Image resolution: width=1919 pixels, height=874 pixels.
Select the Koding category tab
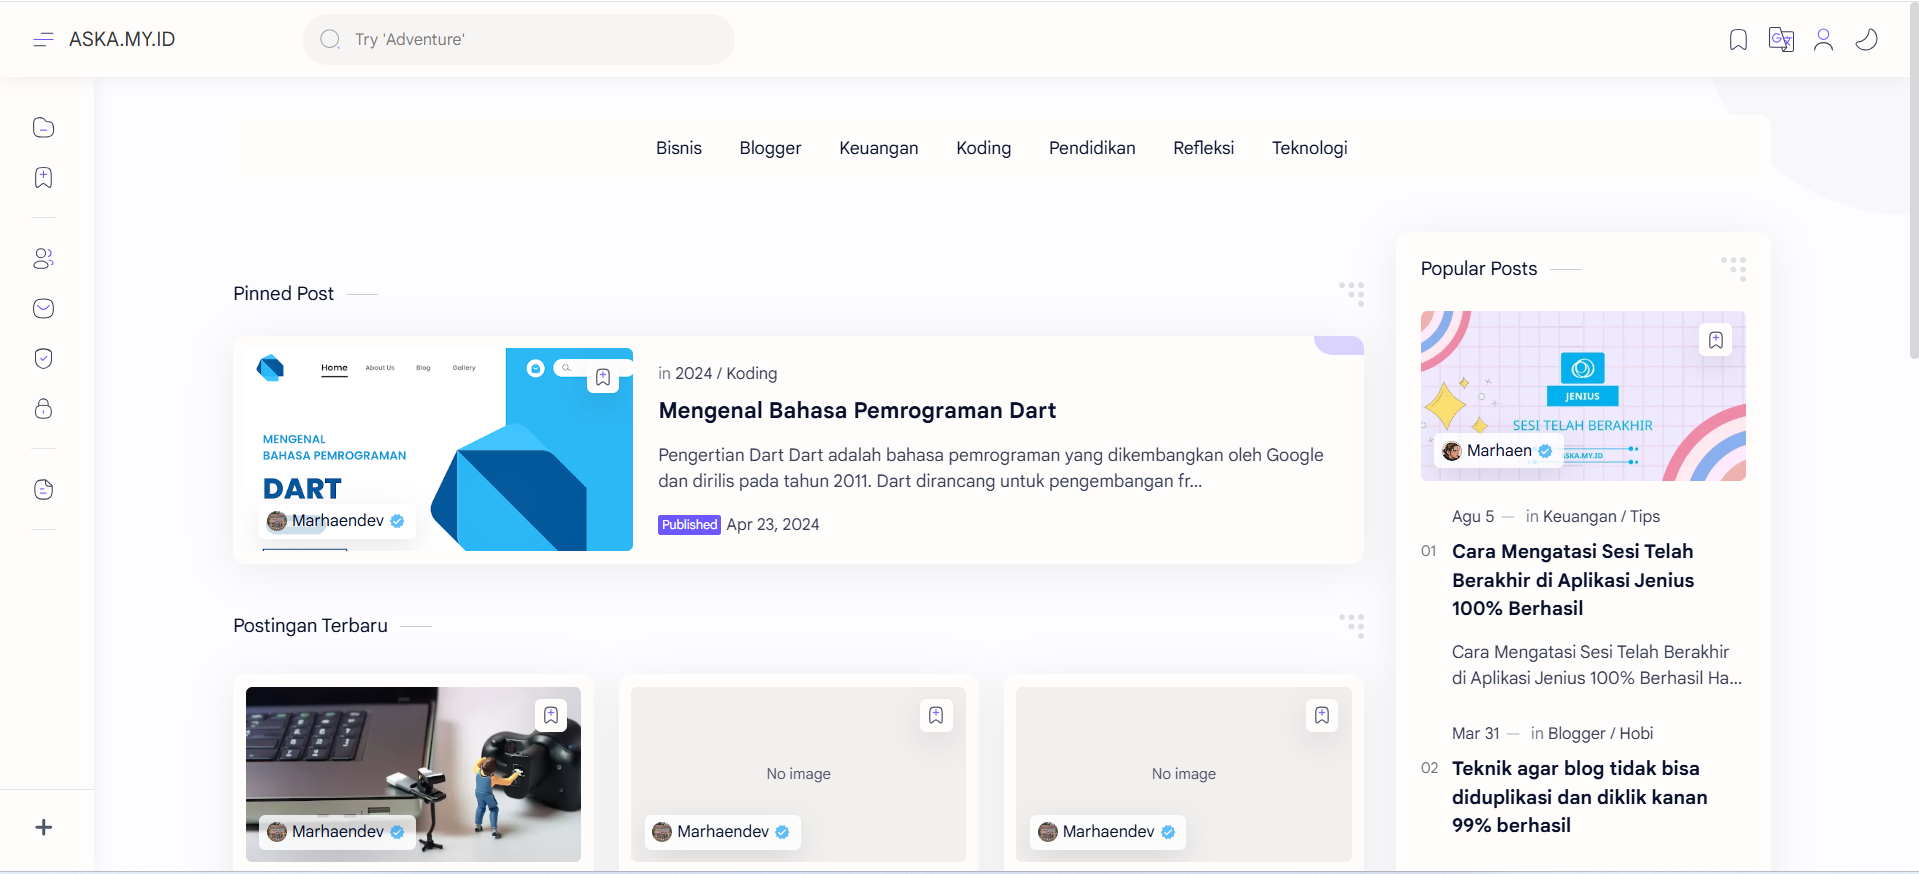coord(983,148)
